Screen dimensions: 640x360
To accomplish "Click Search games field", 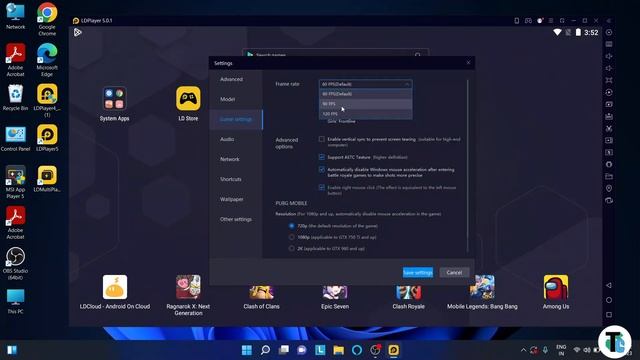I will point(336,54).
